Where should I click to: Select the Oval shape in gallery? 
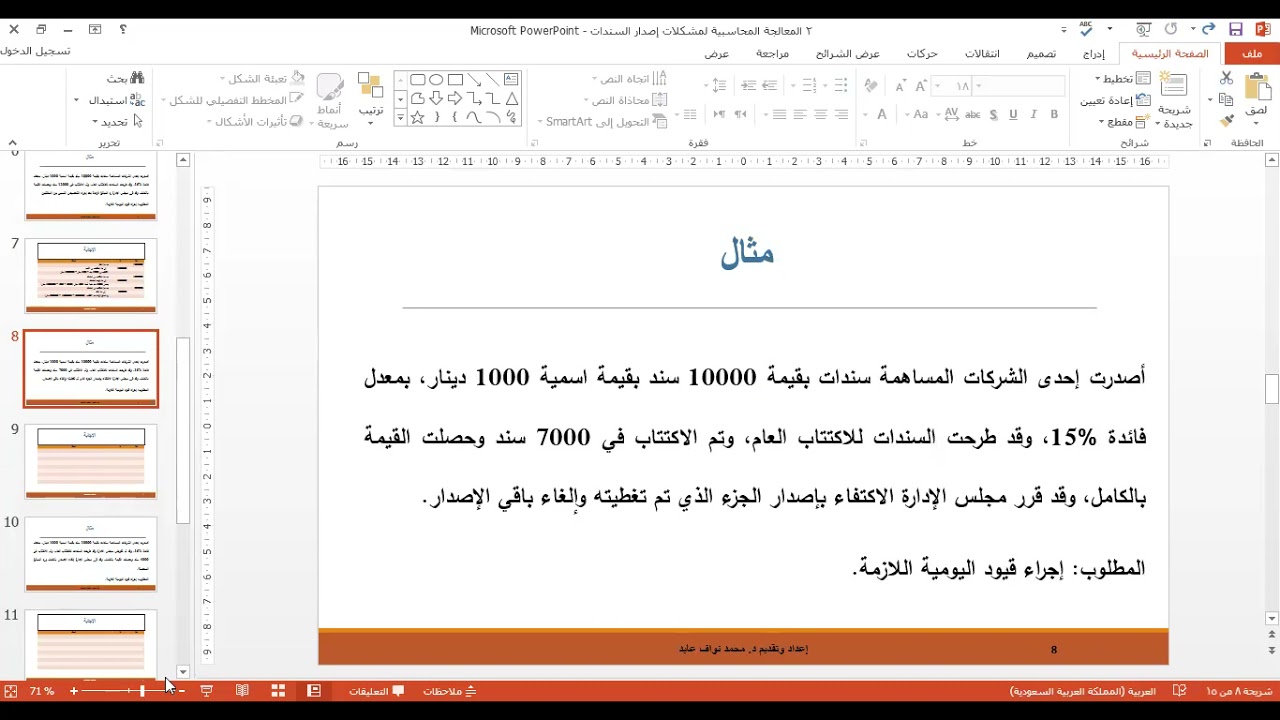tap(436, 79)
